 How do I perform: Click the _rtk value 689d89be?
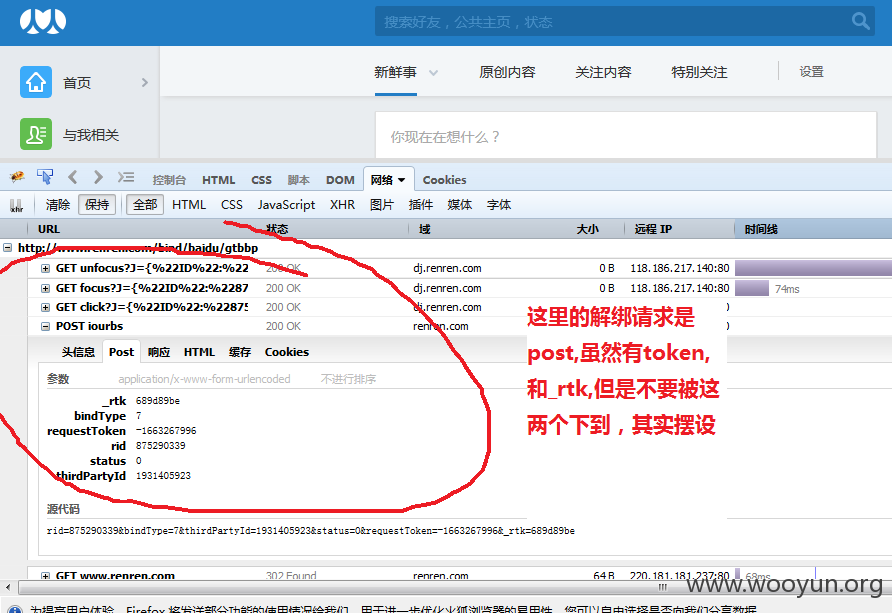click(158, 401)
